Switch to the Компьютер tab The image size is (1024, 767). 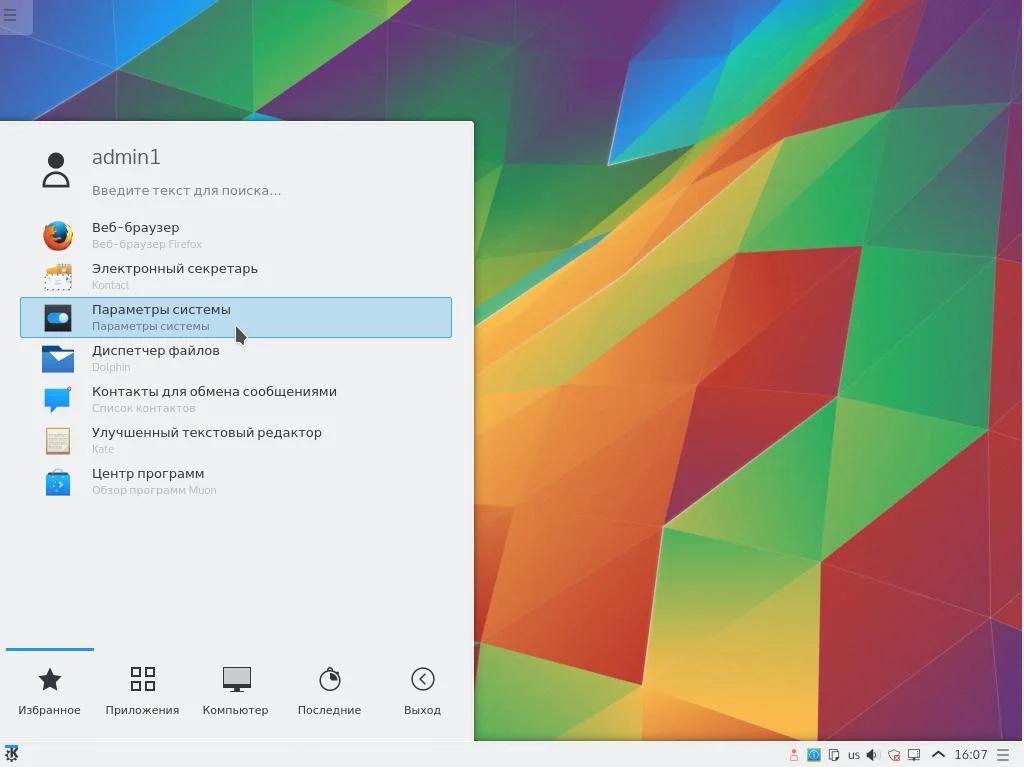[x=236, y=692]
